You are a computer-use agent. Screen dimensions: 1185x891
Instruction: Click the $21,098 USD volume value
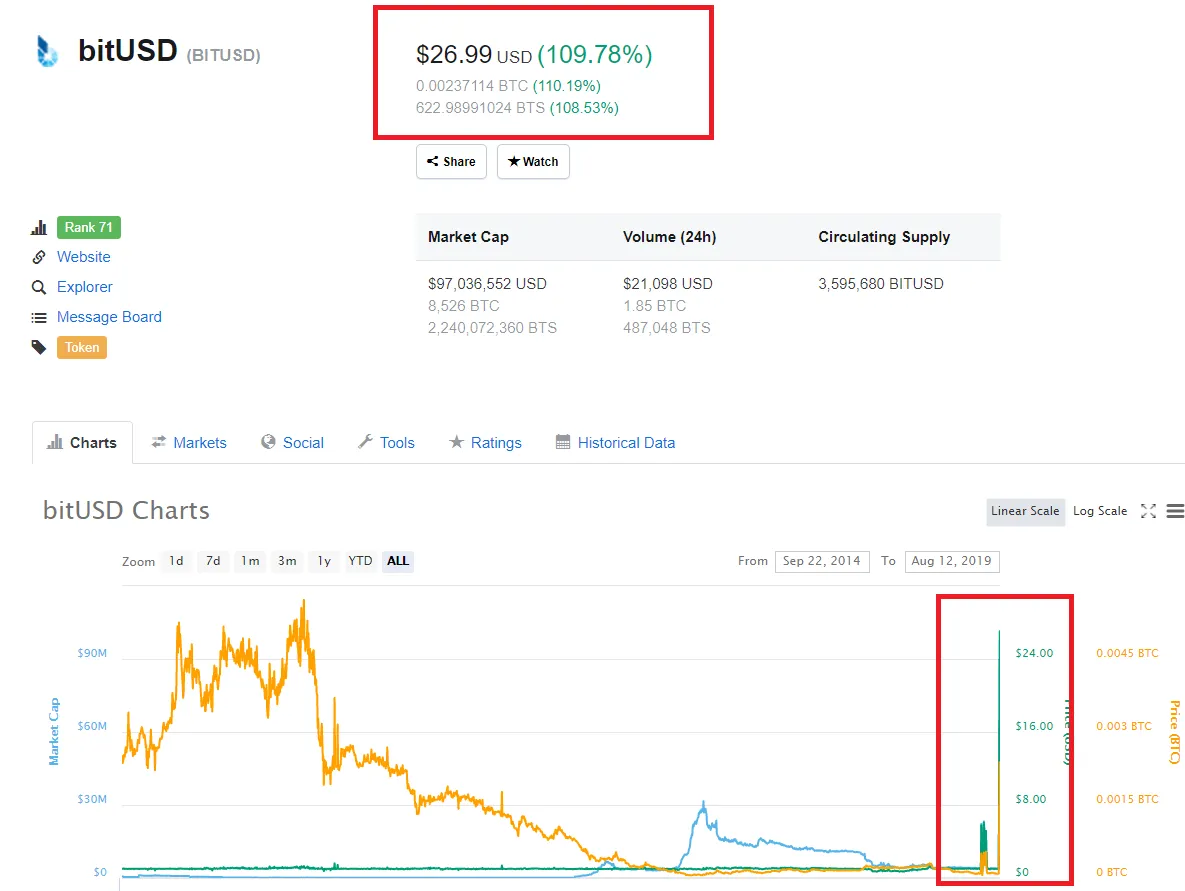pyautogui.click(x=668, y=284)
